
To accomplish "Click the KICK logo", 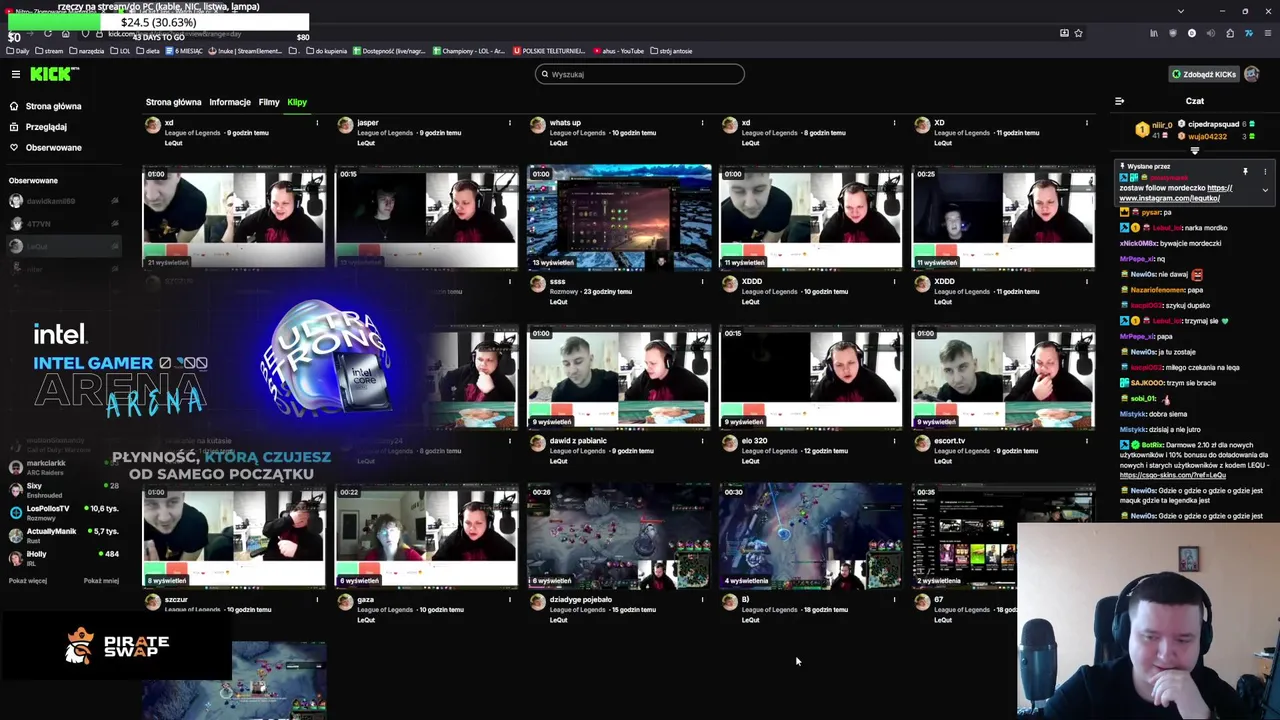I will coord(54,74).
